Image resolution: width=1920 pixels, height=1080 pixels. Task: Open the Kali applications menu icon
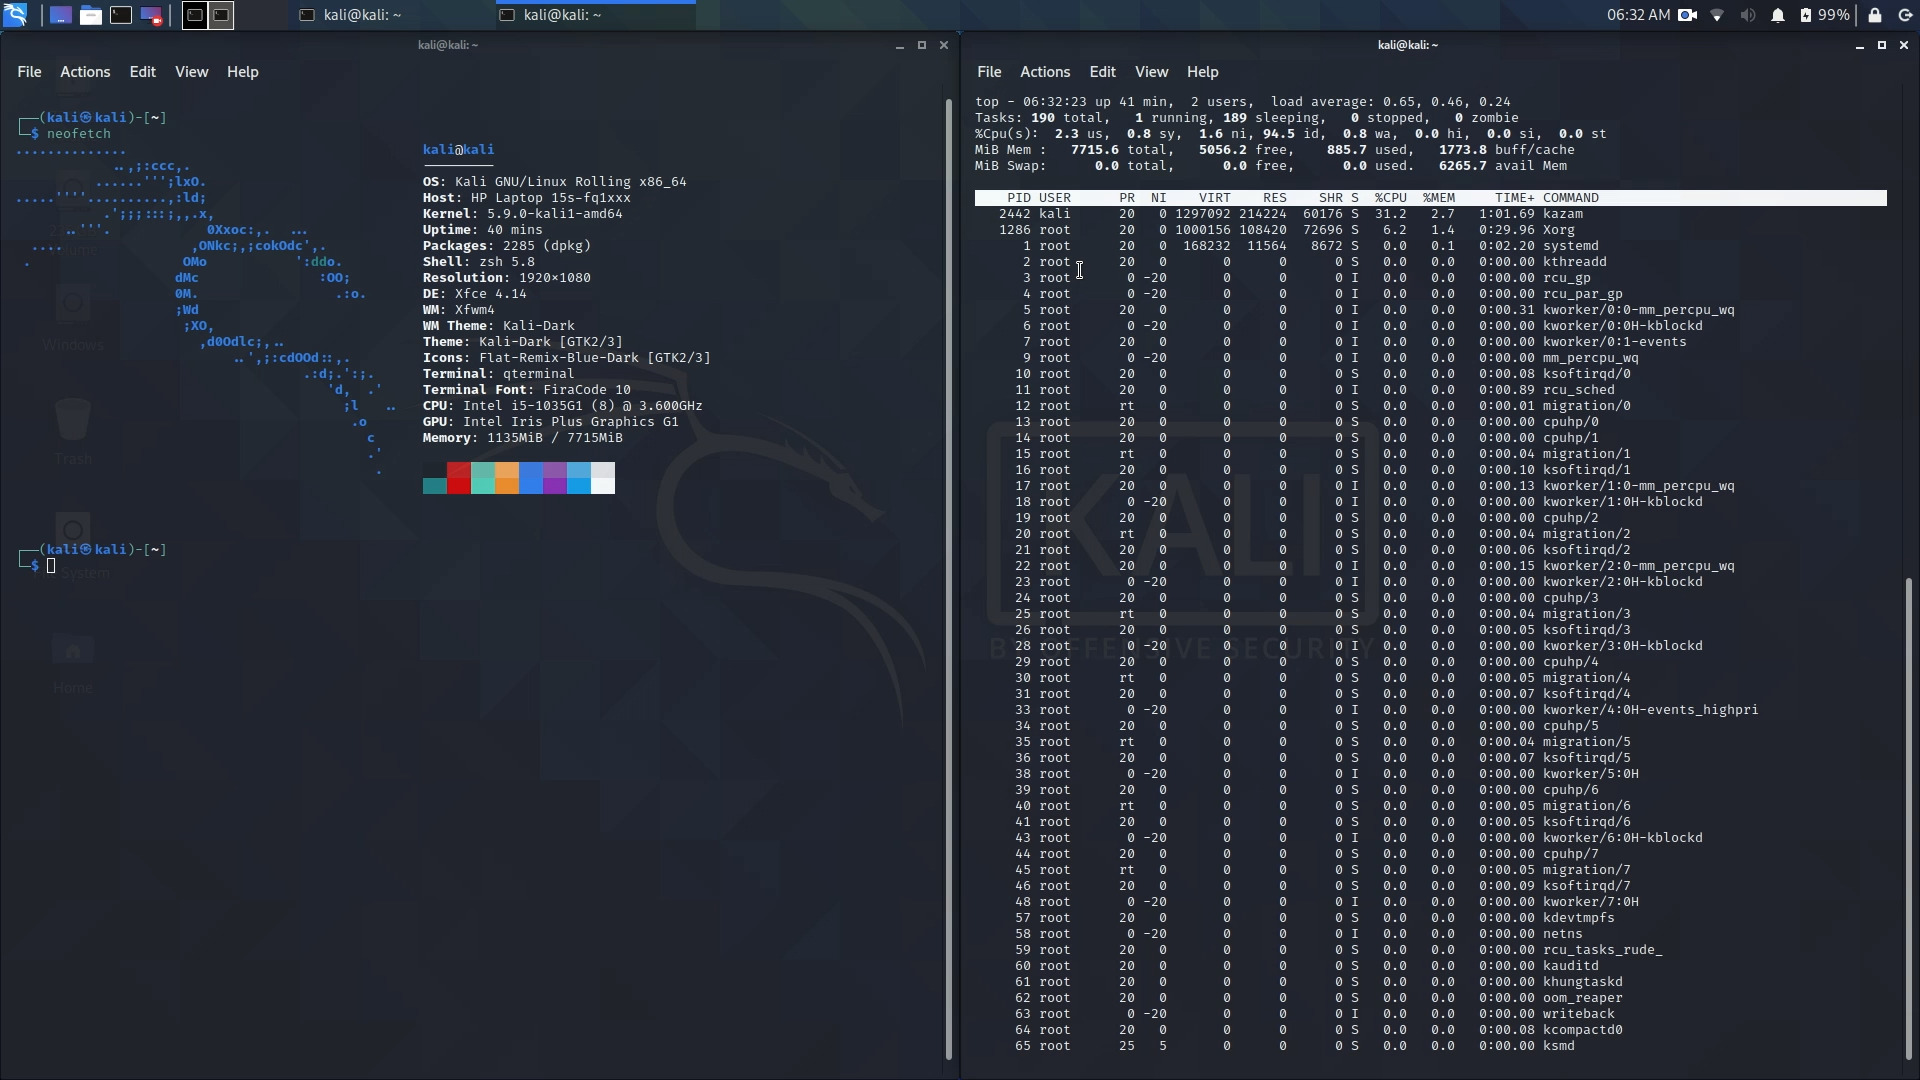(x=15, y=15)
